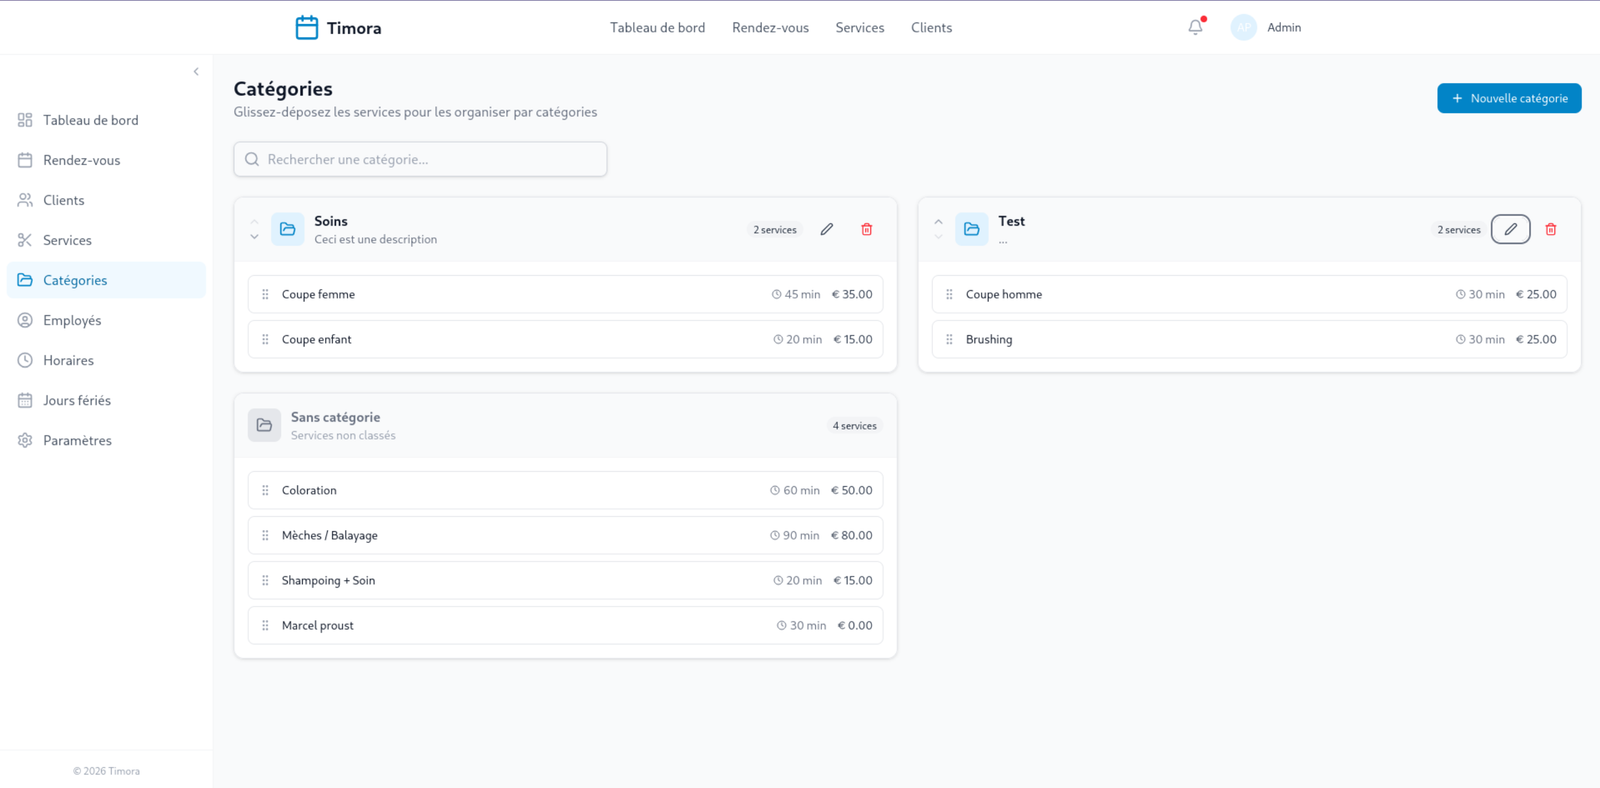Open Tableau de bord in sidebar
Image resolution: width=1600 pixels, height=788 pixels.
click(x=106, y=120)
